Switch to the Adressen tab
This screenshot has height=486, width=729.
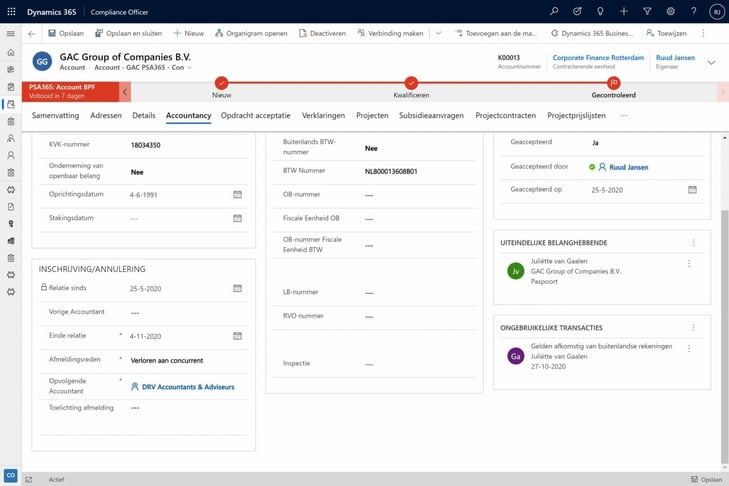pyautogui.click(x=106, y=115)
